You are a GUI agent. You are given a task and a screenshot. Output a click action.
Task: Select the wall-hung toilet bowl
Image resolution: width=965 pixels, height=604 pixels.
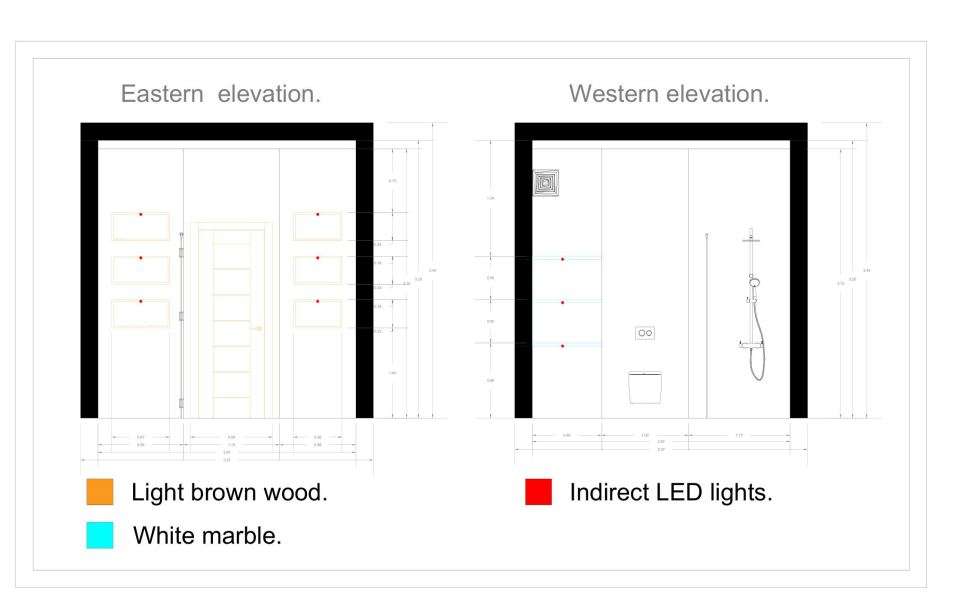(x=643, y=387)
